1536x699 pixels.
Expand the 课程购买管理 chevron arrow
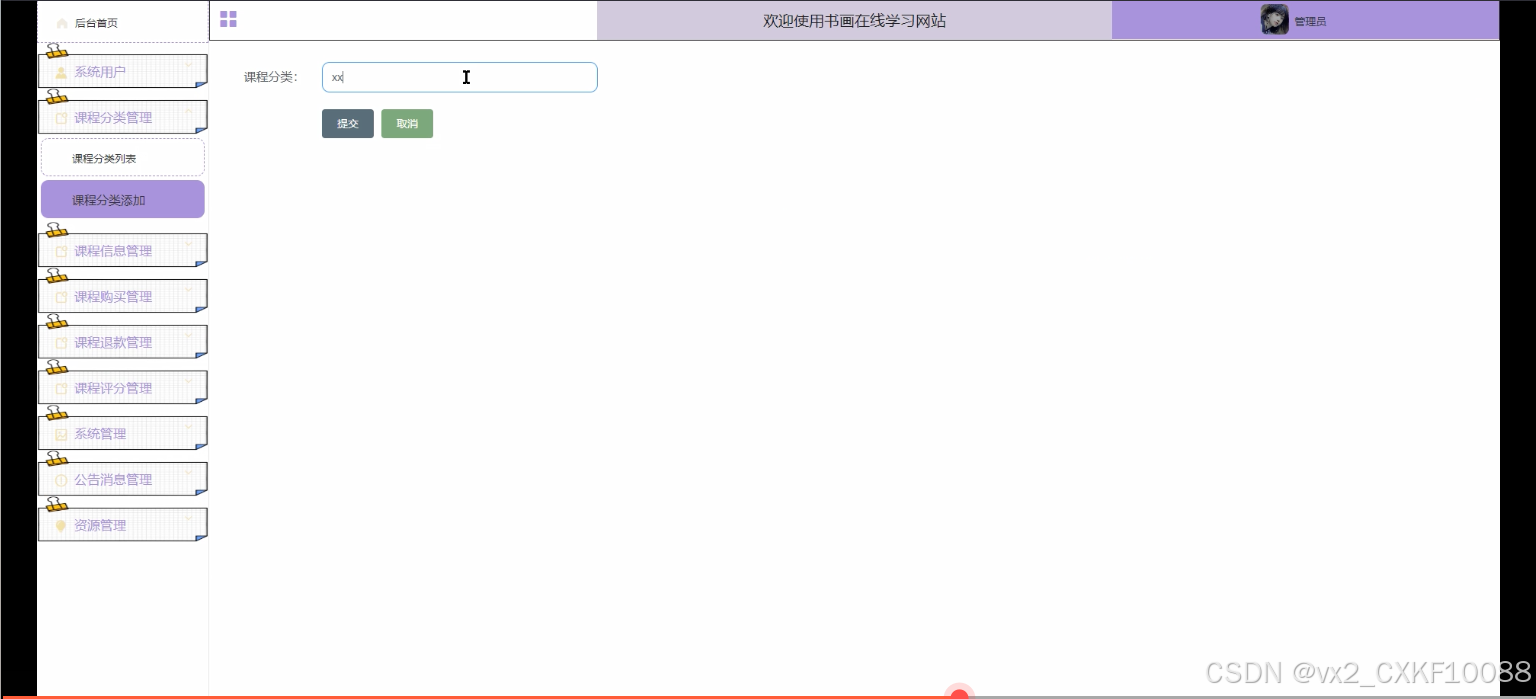(x=188, y=289)
